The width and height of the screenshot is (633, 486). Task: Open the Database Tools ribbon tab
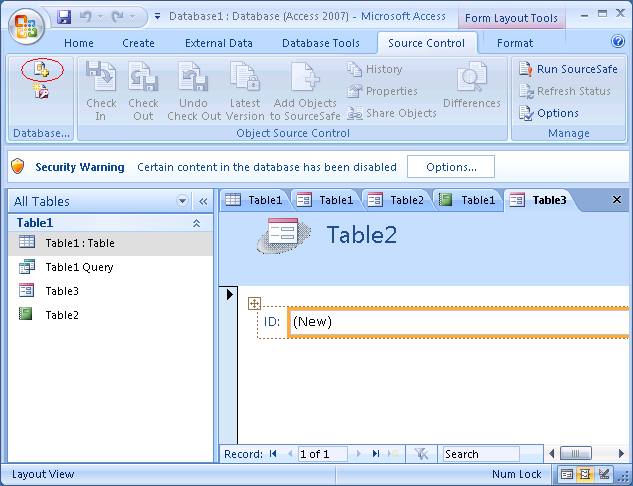(320, 43)
